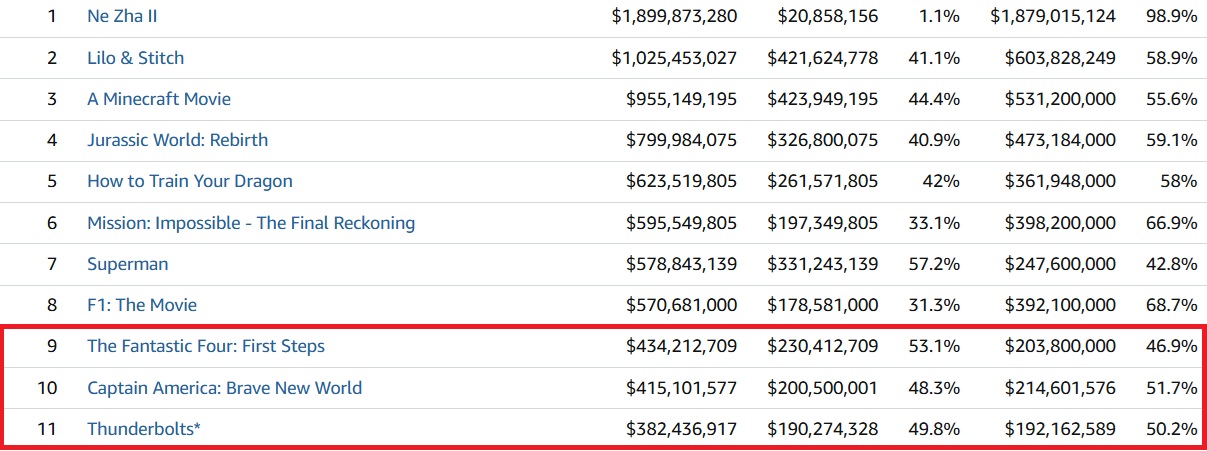This screenshot has width=1207, height=451.
Task: Select domestic share 1.1% for Ne Zha II
Action: pos(938,17)
